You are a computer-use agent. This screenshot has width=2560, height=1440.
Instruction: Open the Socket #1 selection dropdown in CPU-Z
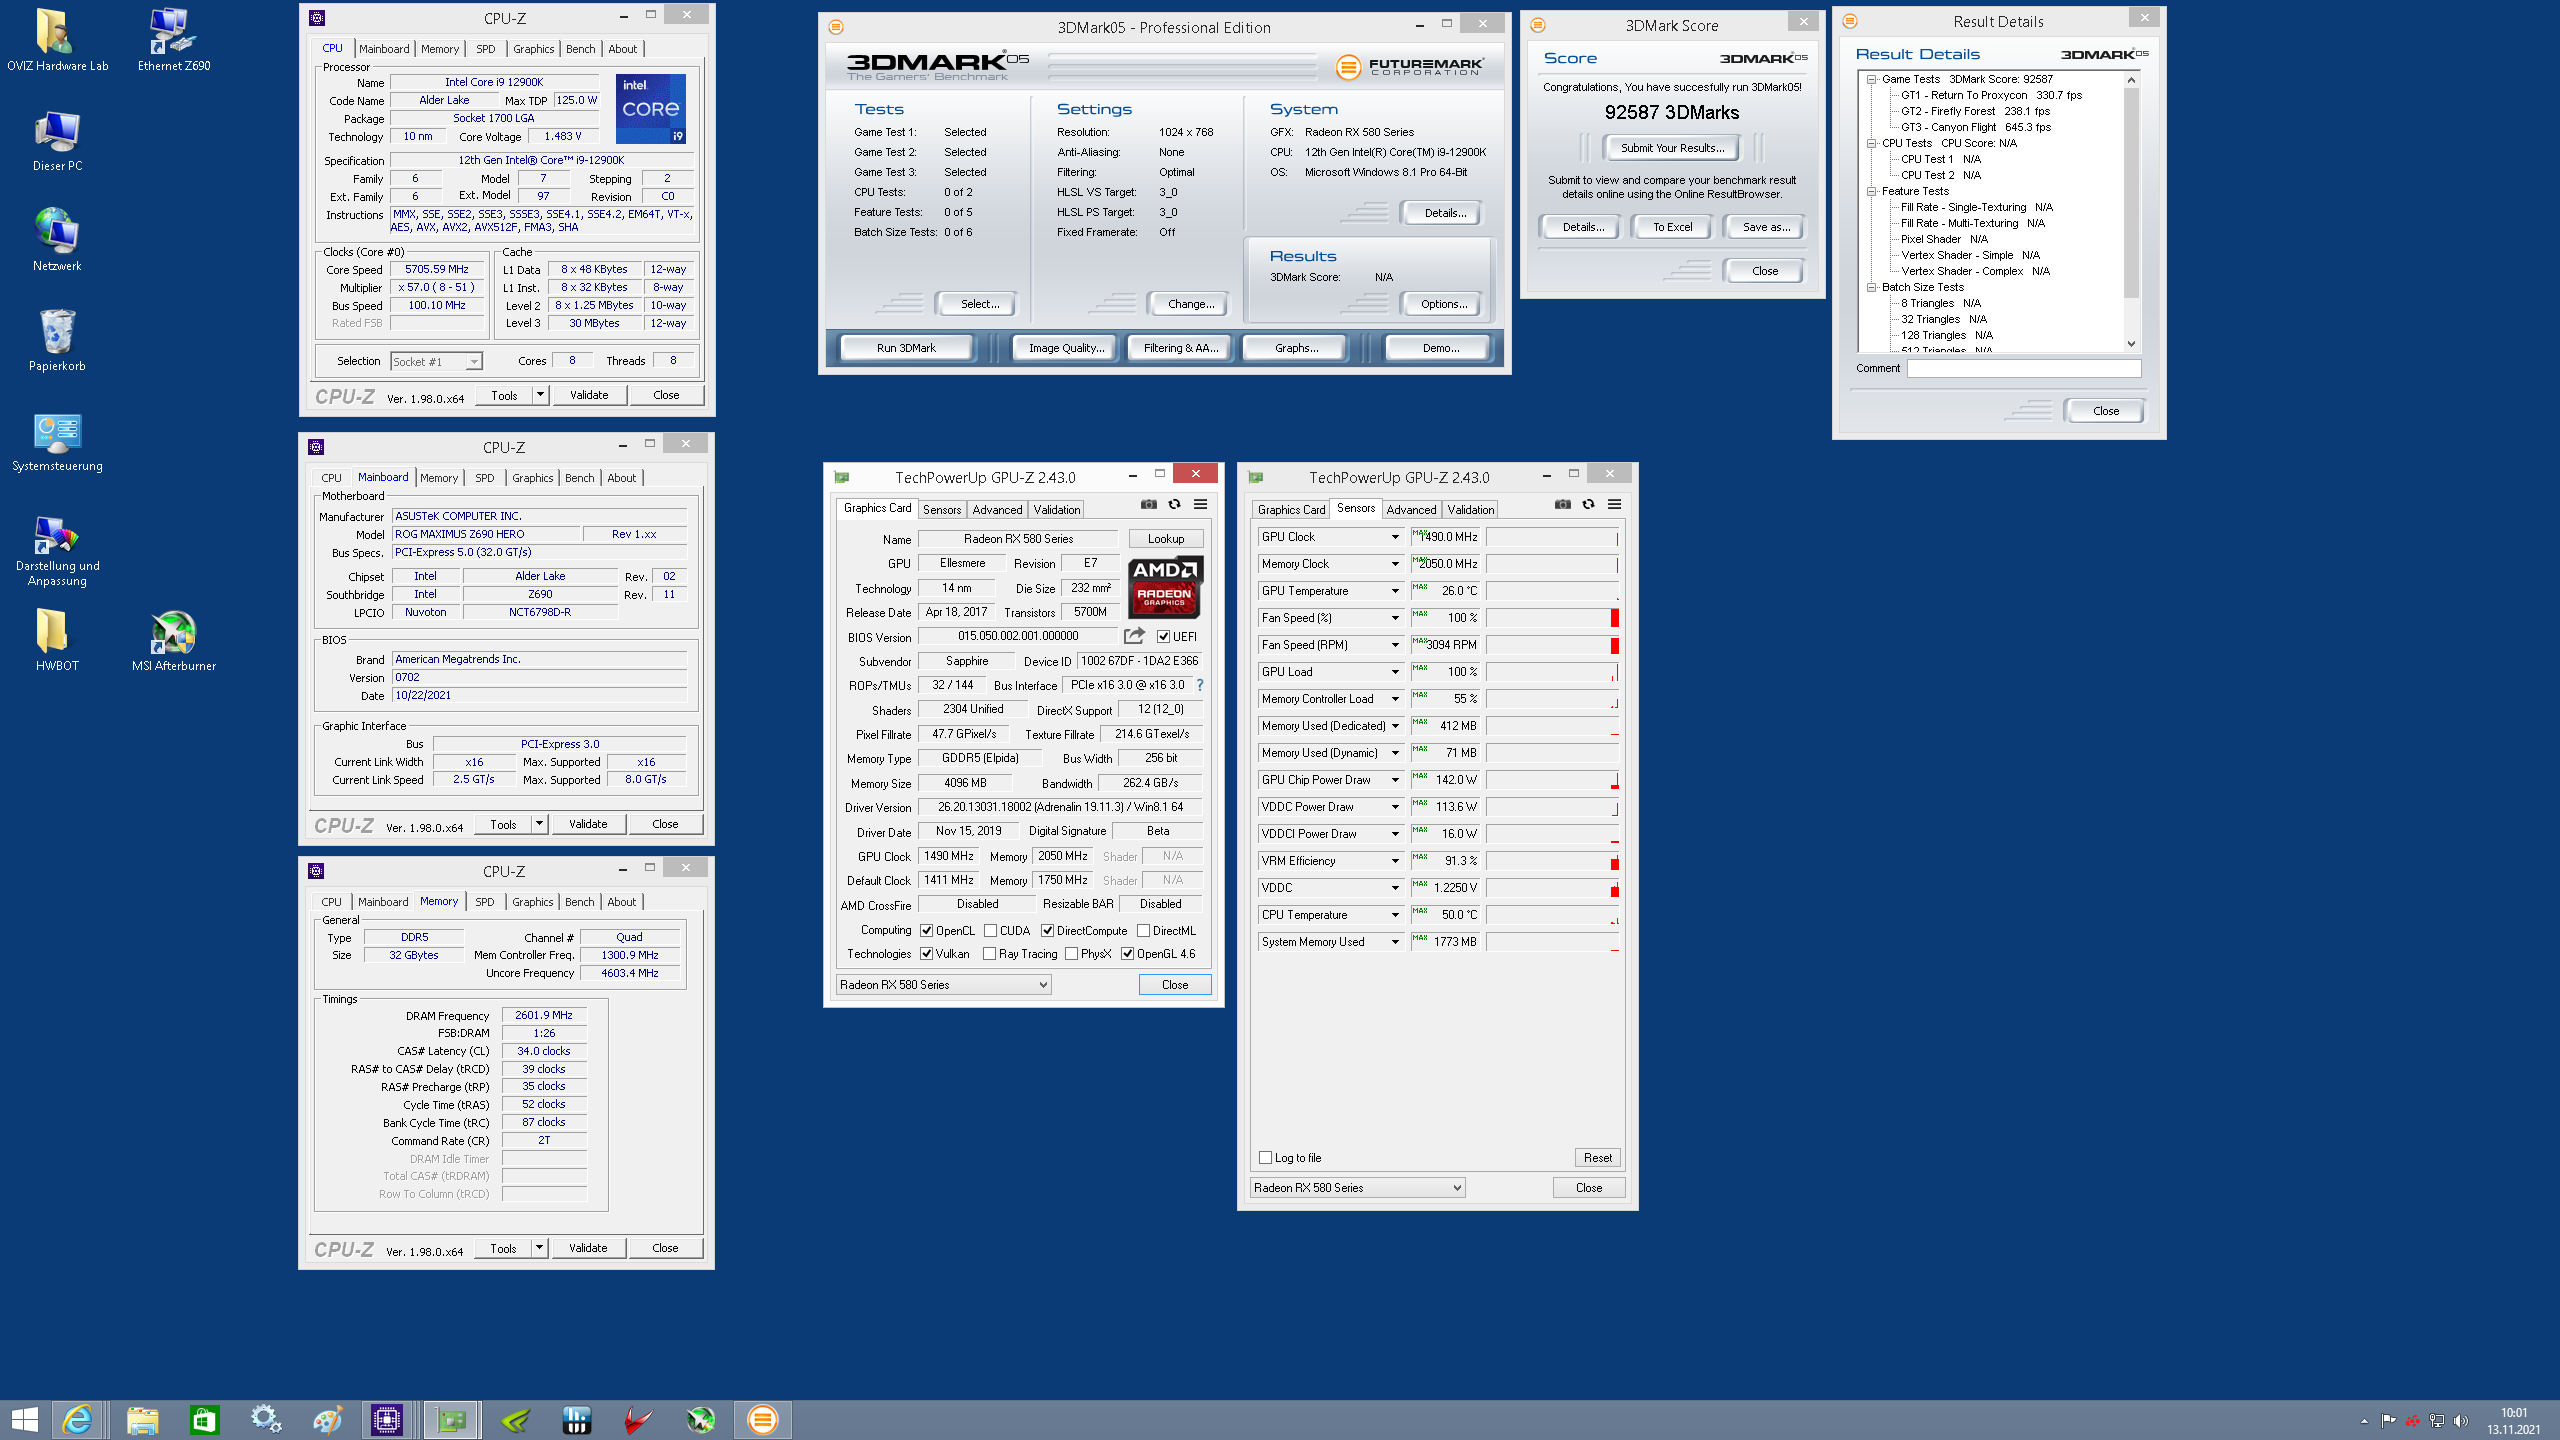tap(436, 361)
